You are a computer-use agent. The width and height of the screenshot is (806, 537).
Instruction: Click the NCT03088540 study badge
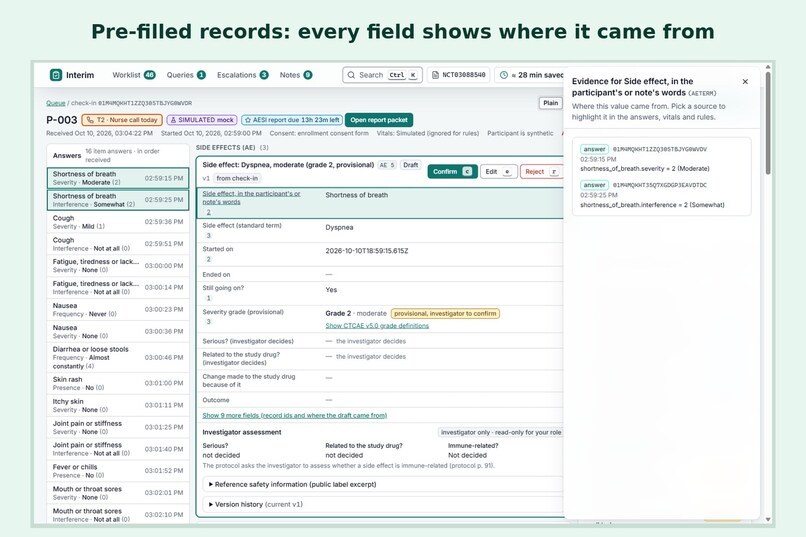(x=459, y=75)
